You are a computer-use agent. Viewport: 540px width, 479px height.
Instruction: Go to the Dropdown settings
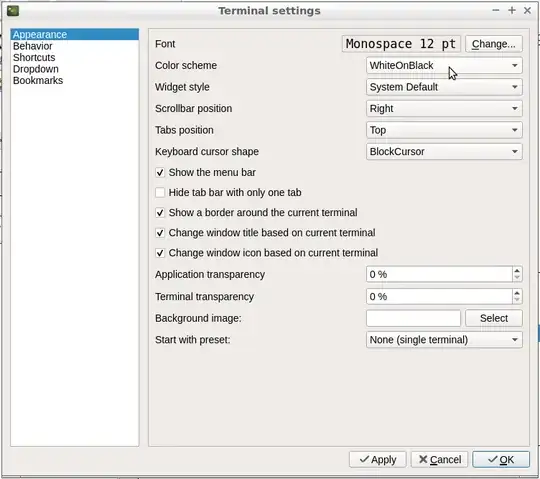tap(75, 69)
